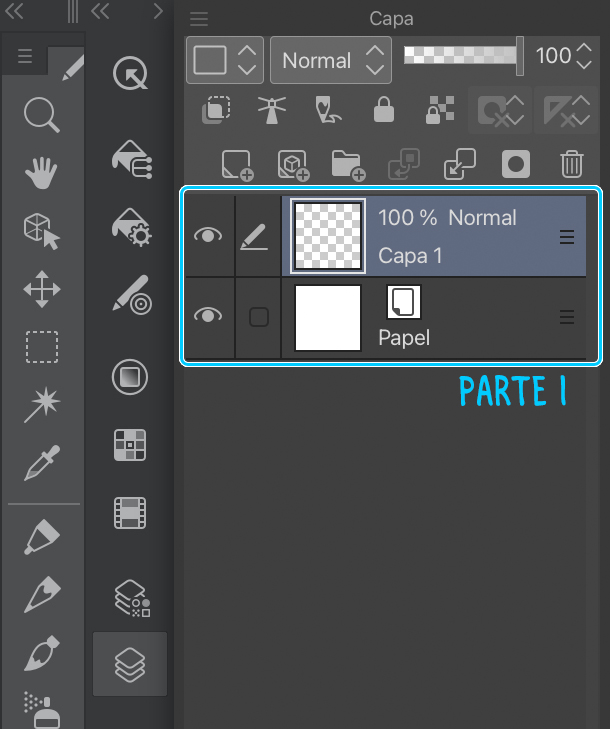The image size is (610, 729).
Task: Select the Zoom magnifier tool
Action: tap(41, 115)
